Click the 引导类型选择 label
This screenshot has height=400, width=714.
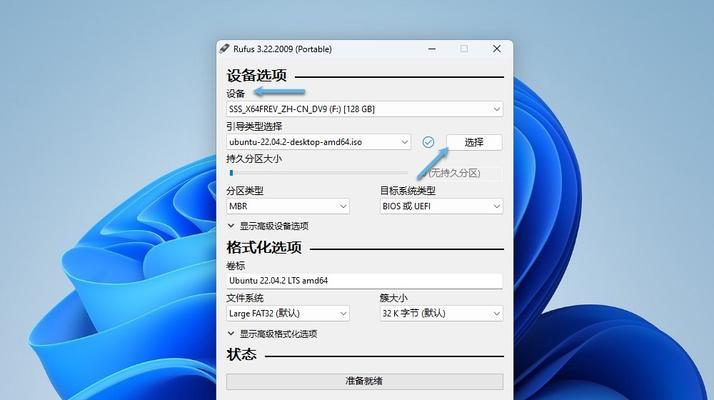(254, 126)
